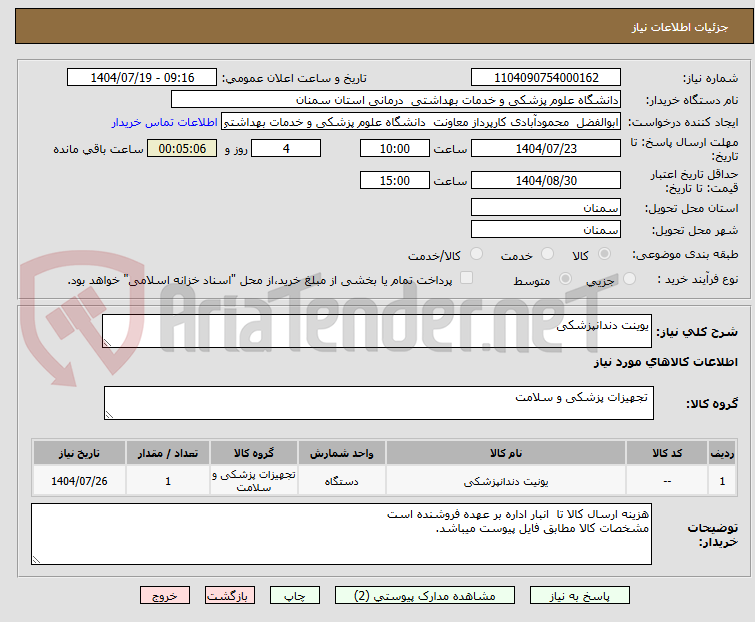Click the delivery city field 'سمنان'
The width and height of the screenshot is (755, 622).
[546, 229]
